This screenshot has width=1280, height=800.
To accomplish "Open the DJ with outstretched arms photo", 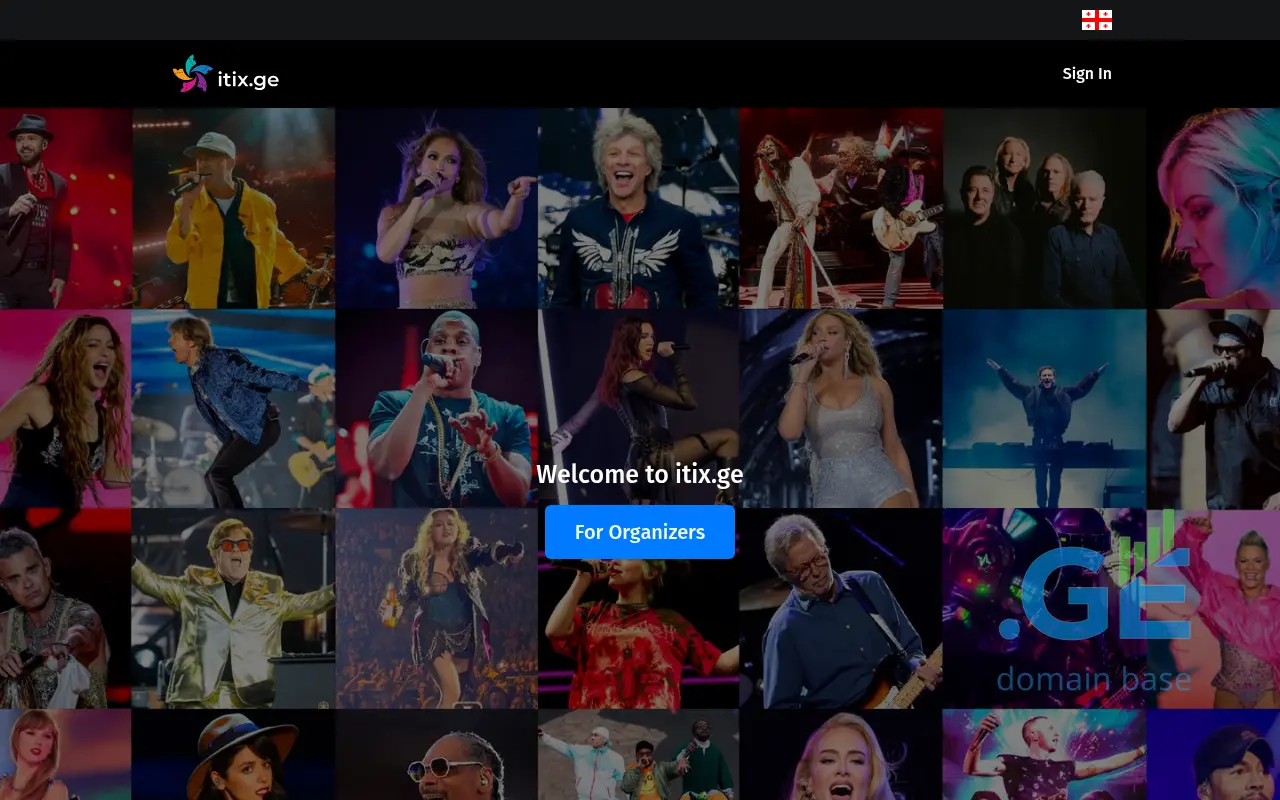I will coord(1044,408).
